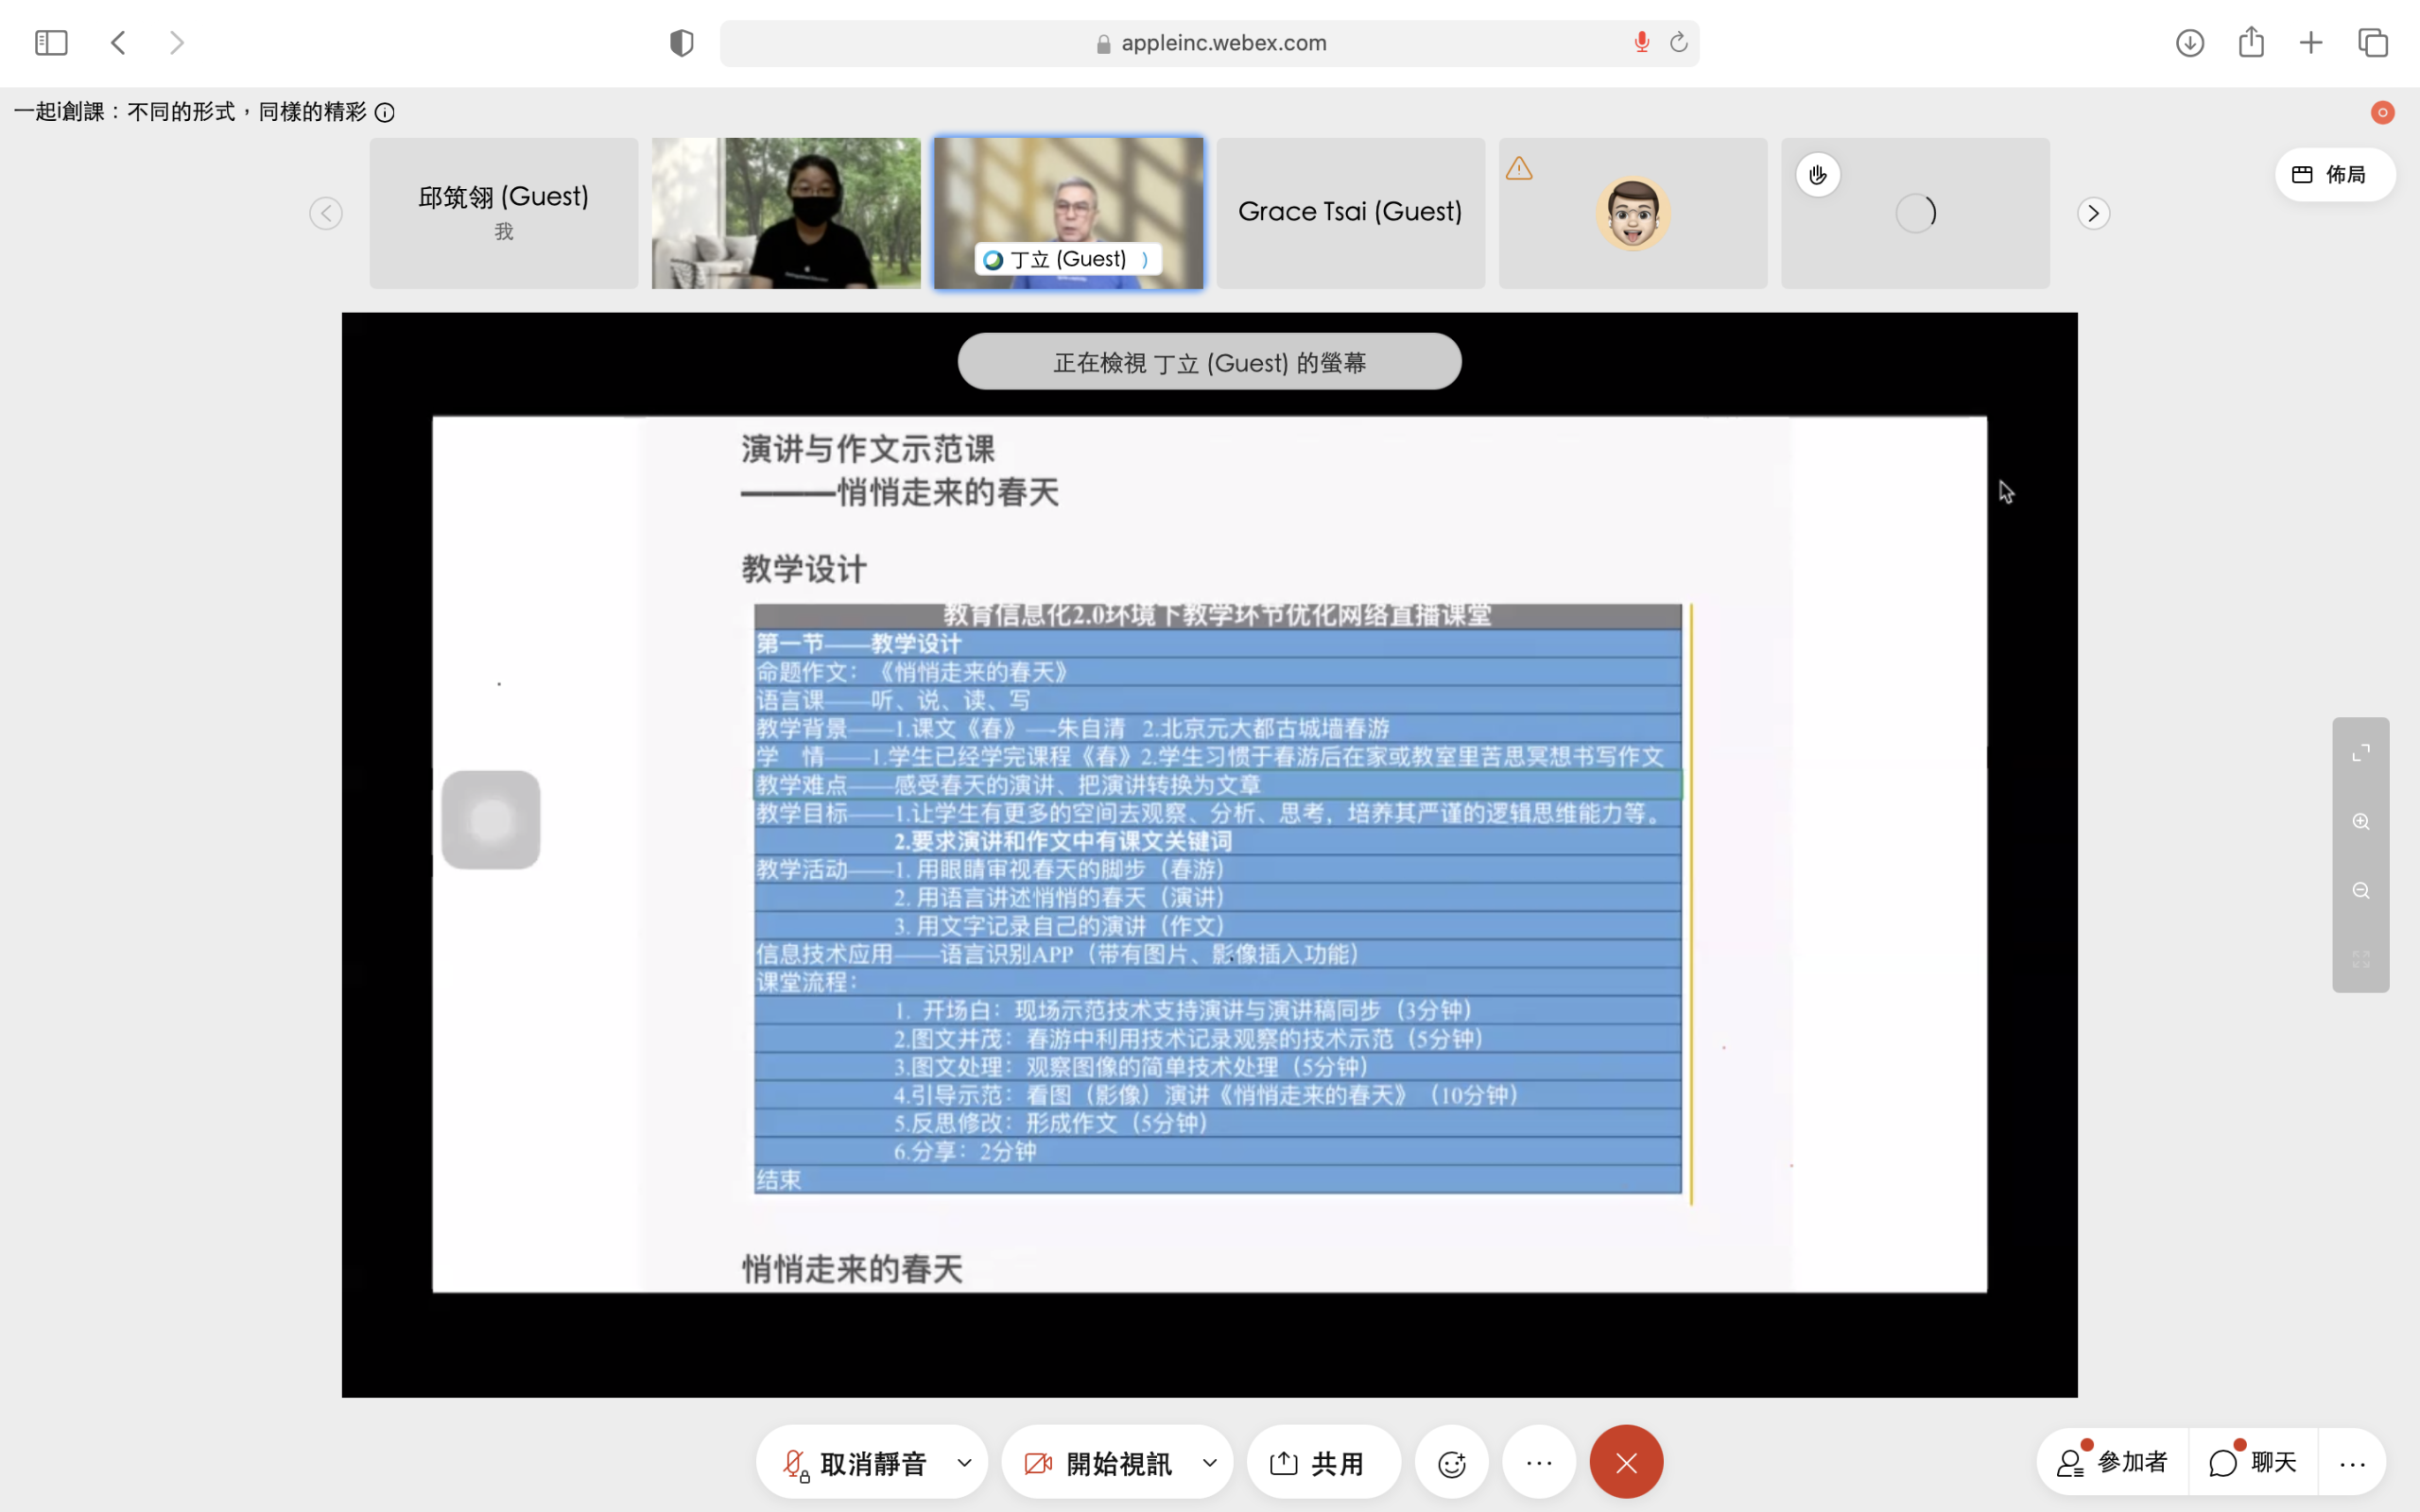The width and height of the screenshot is (2420, 1512).
Task: Click the Safari share icon
Action: coord(2251,43)
